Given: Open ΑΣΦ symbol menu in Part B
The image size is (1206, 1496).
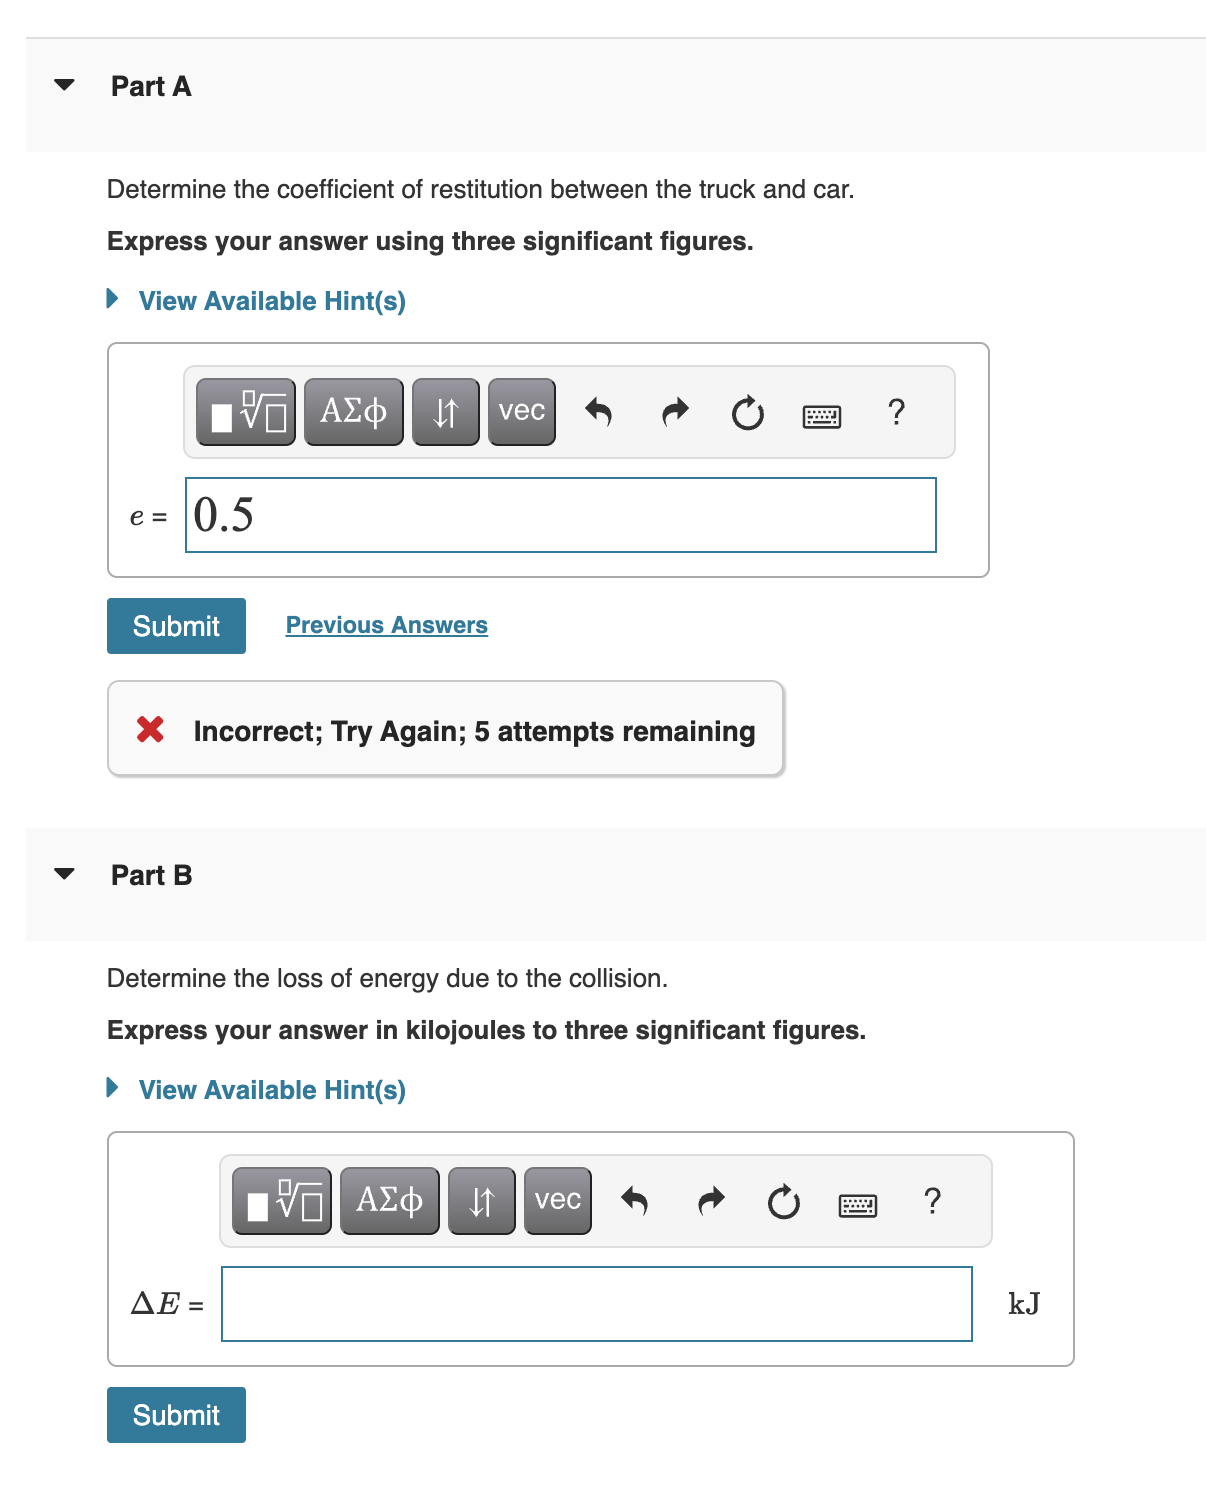Looking at the screenshot, I should point(389,1200).
